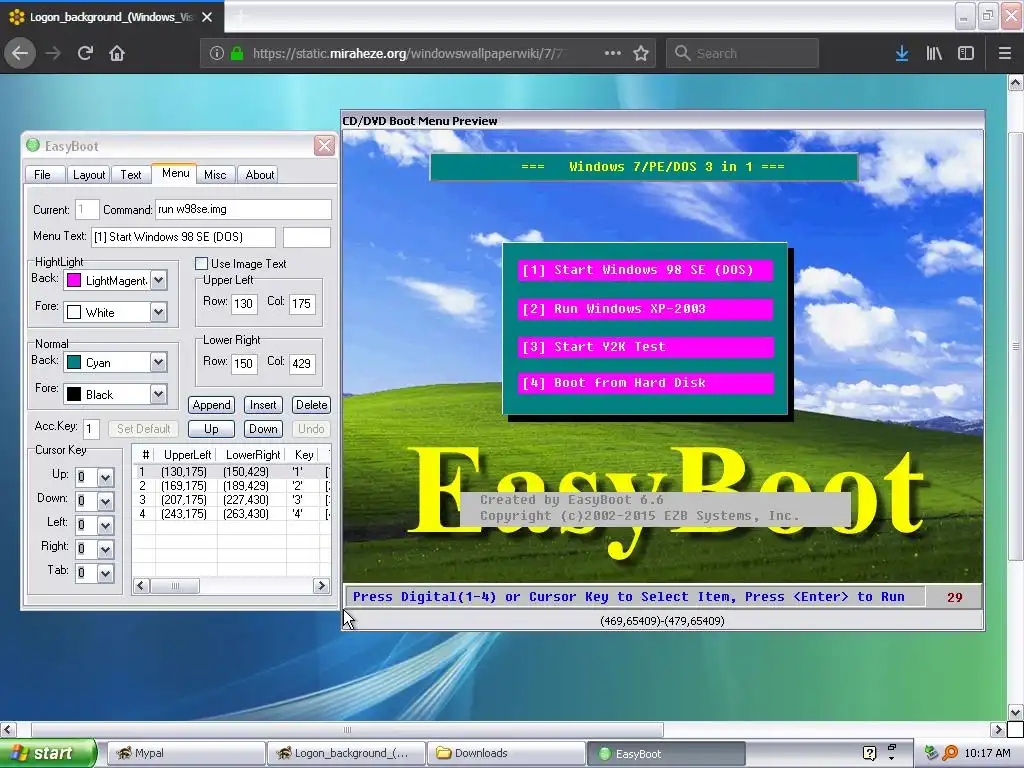Switch to Logon_background taskbar button

(x=346, y=753)
